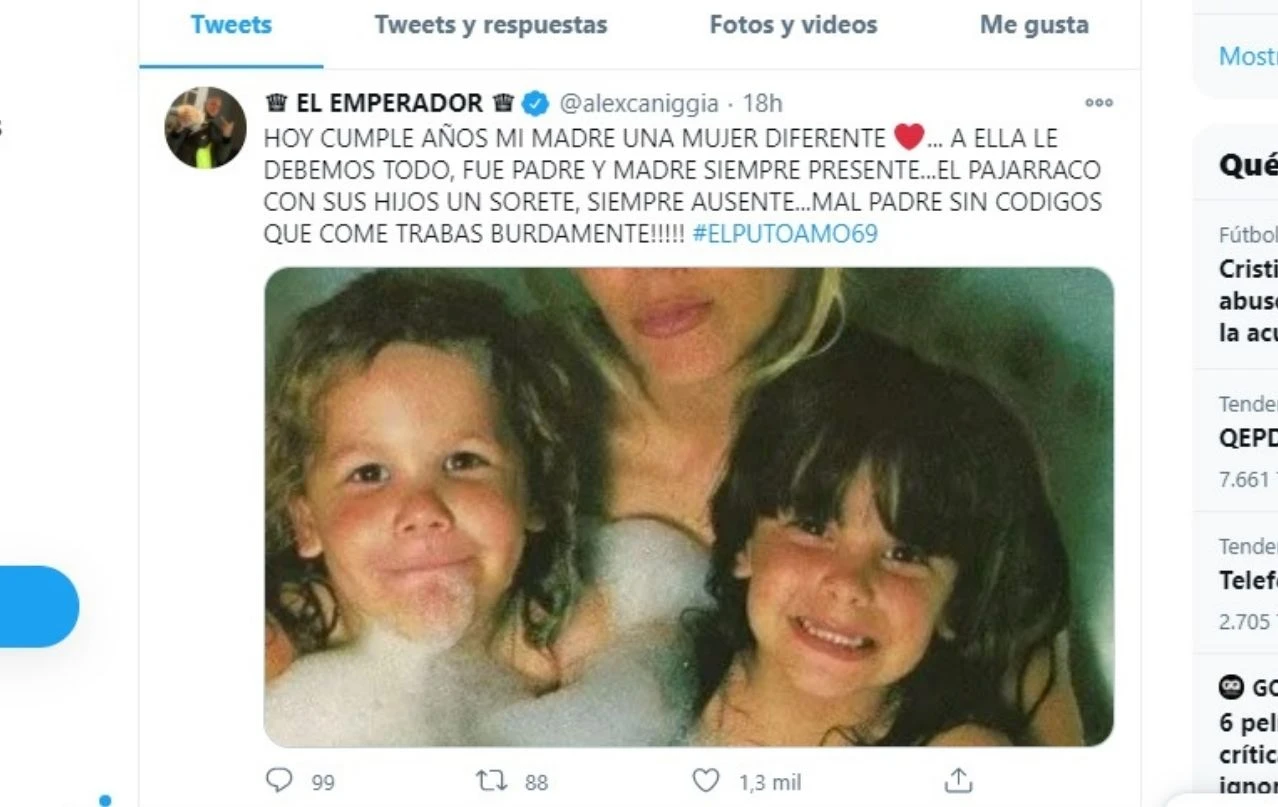The height and width of the screenshot is (807, 1278).
Task: Click the EL EMPERADOR display name
Action: point(390,102)
